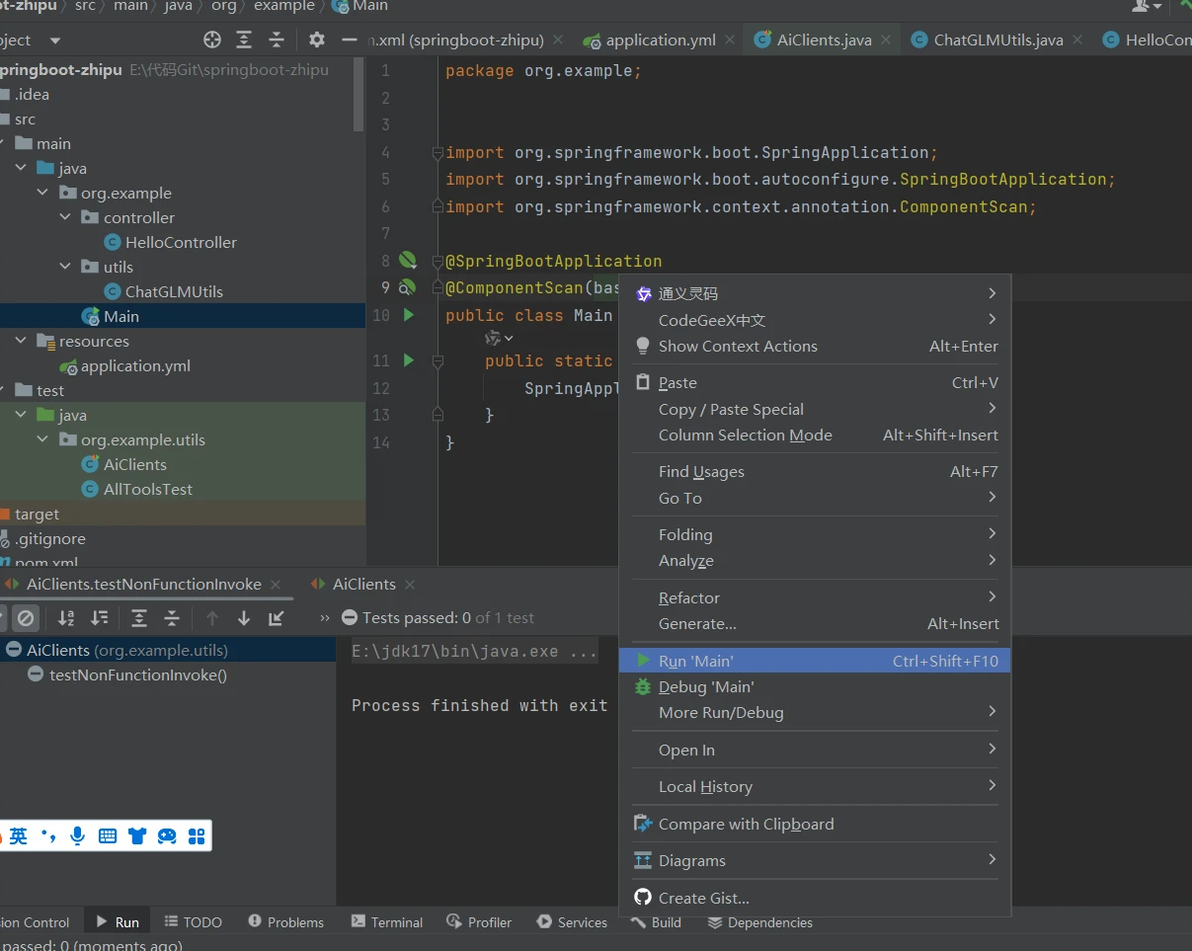Jump to next failed test arrow
The height and width of the screenshot is (951, 1192).
click(244, 618)
